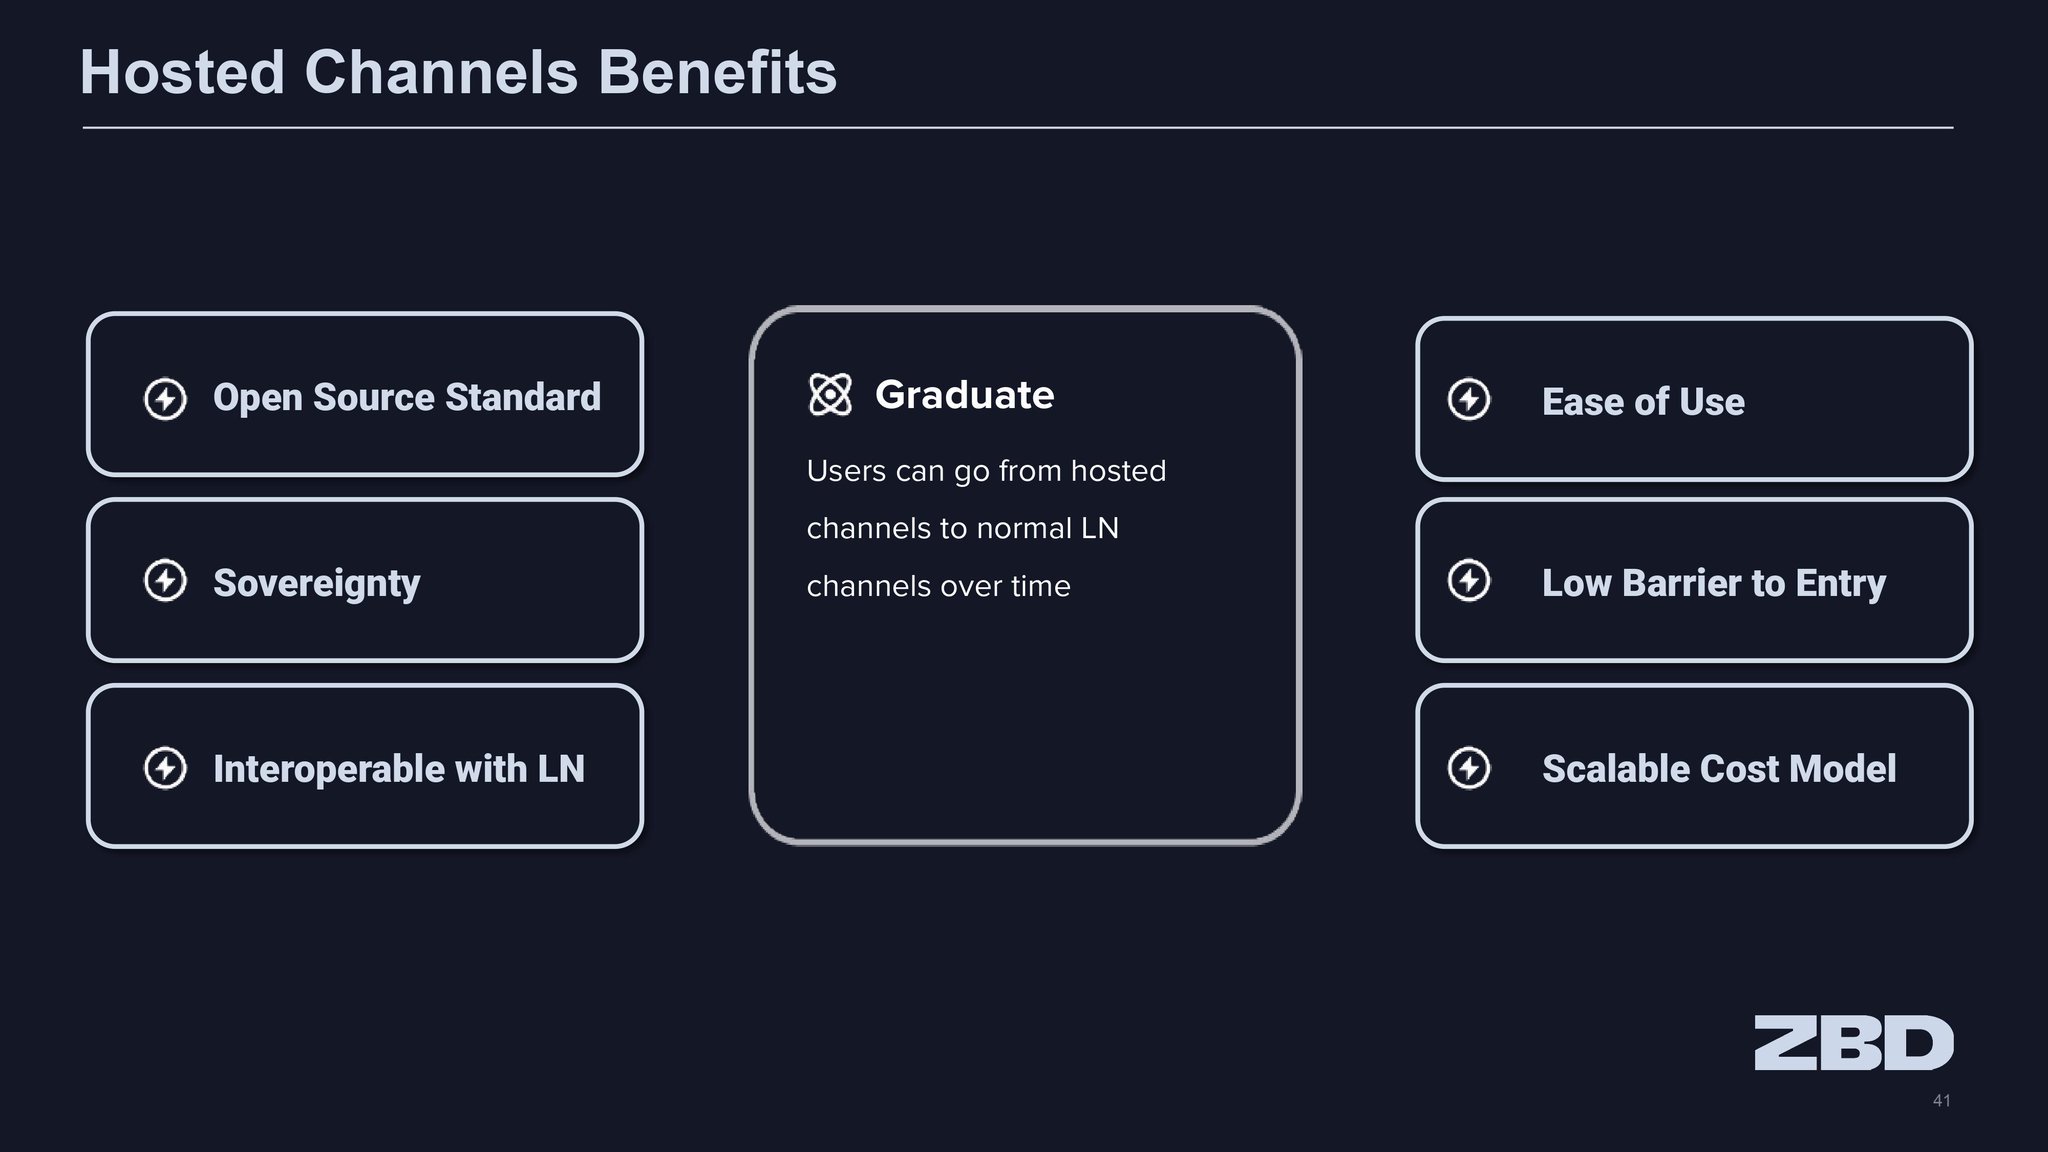Click the ZBD logo
Screen dimensions: 2048x1152
tap(1853, 1043)
